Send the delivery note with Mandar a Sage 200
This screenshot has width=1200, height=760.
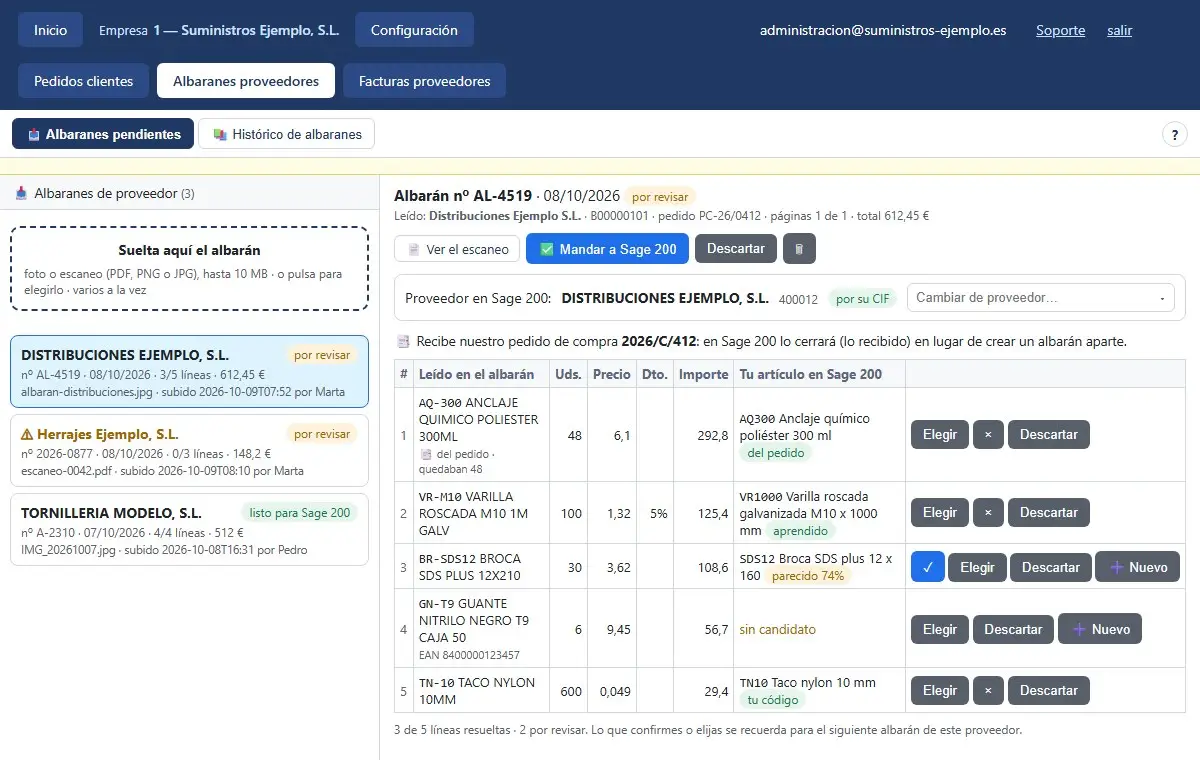point(607,249)
